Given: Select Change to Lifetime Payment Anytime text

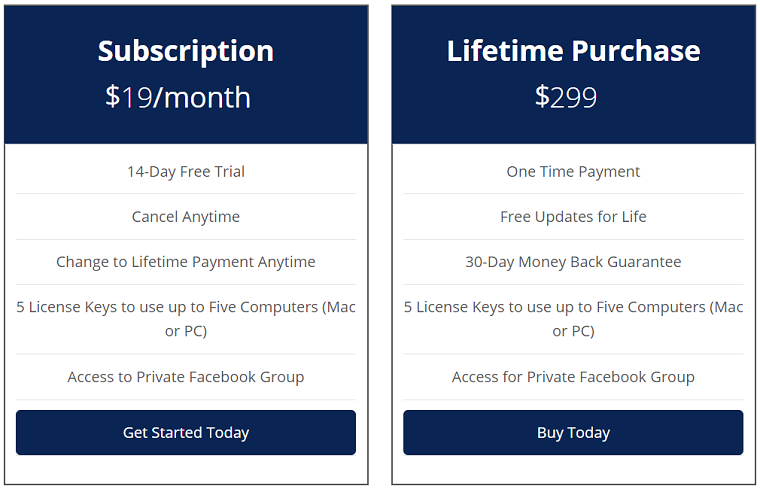Looking at the screenshot, I should (186, 262).
